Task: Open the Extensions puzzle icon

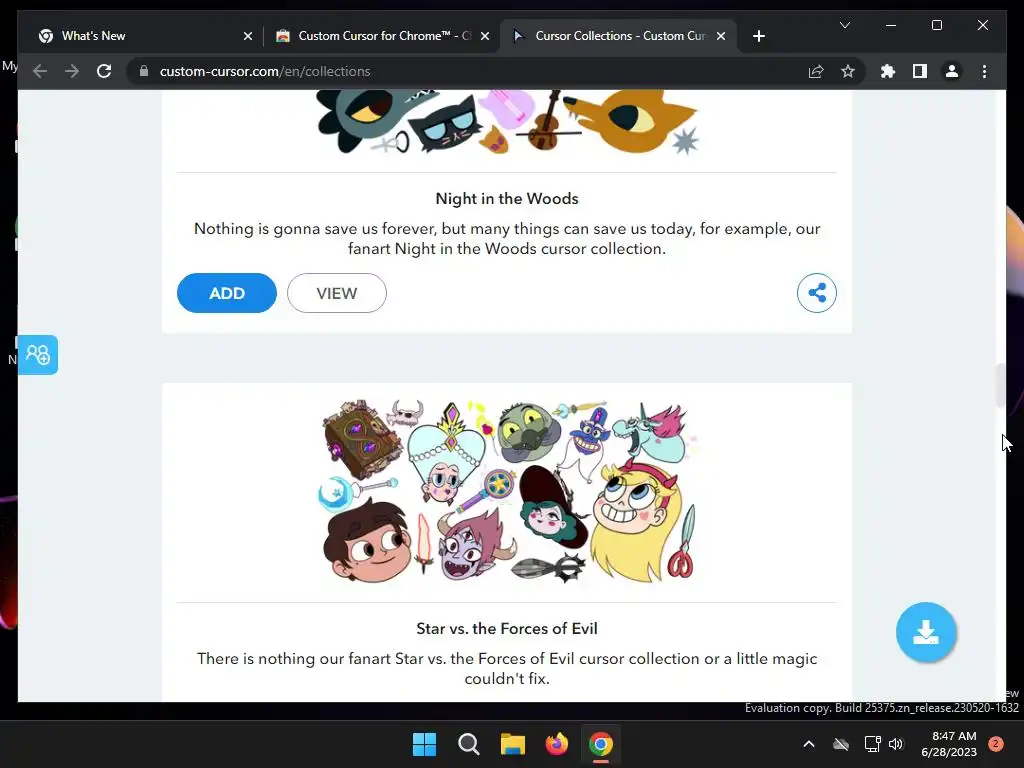Action: click(x=888, y=71)
